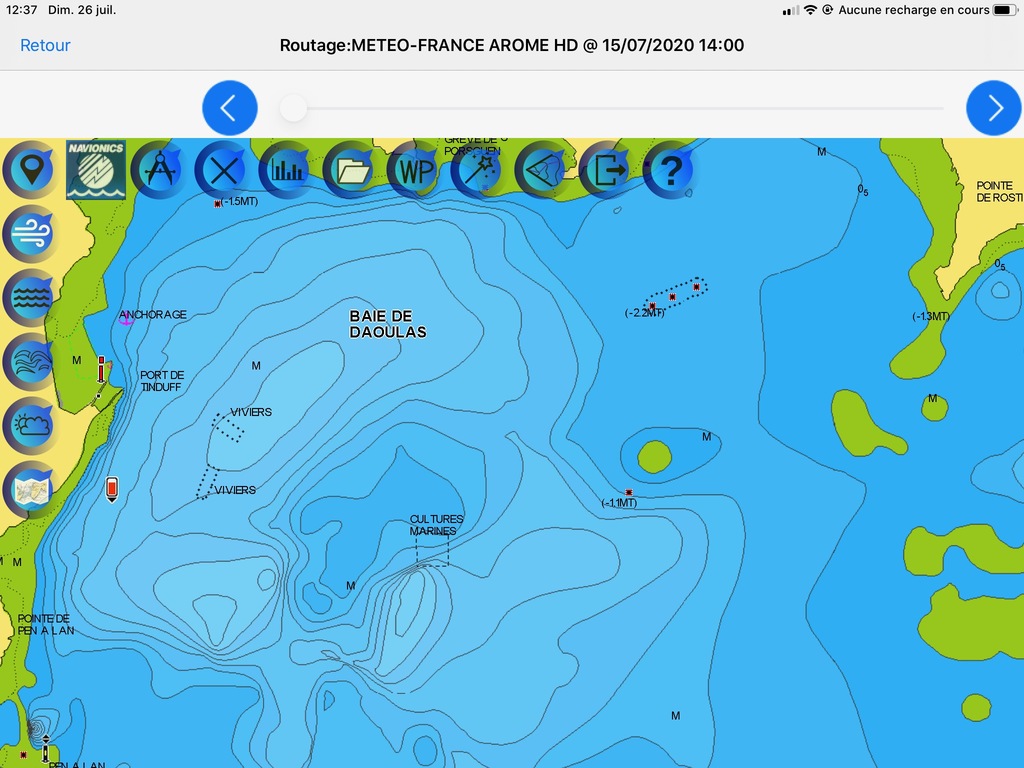Open the bar chart statistics icon
Viewport: 1024px width, 768px height.
click(x=287, y=170)
